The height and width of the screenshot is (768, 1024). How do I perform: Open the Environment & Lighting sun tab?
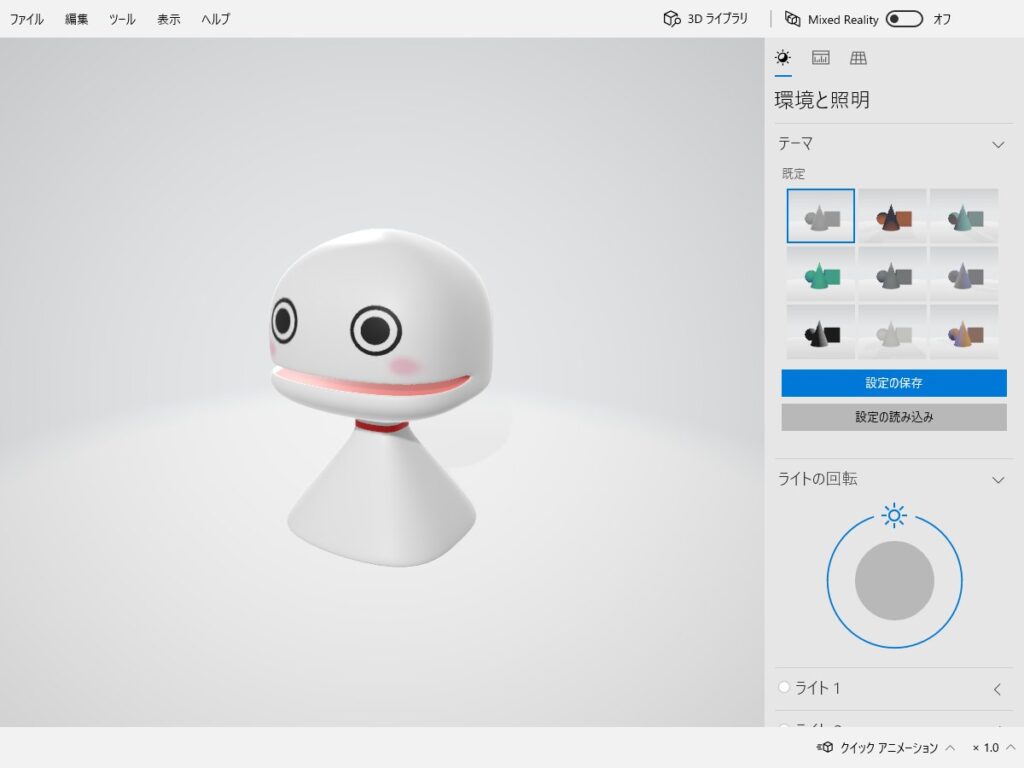(x=783, y=58)
